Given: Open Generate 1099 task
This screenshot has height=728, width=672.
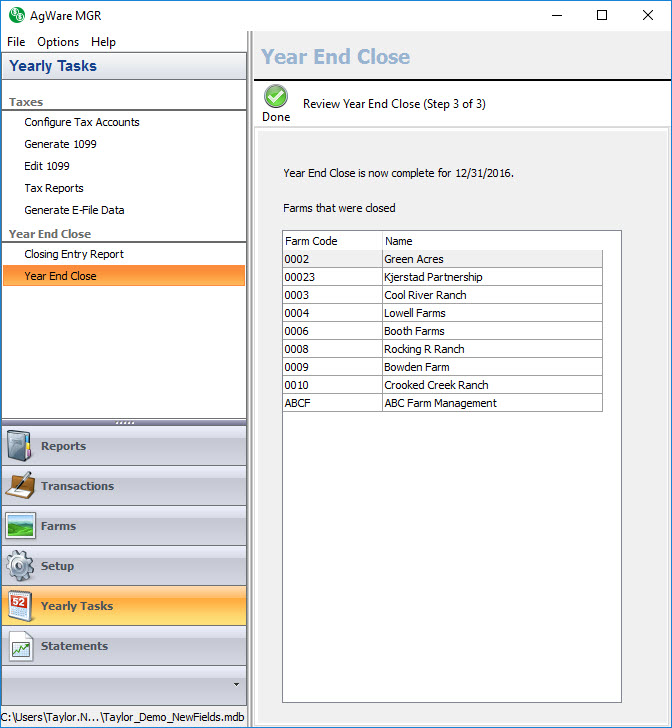Looking at the screenshot, I should click(x=60, y=144).
